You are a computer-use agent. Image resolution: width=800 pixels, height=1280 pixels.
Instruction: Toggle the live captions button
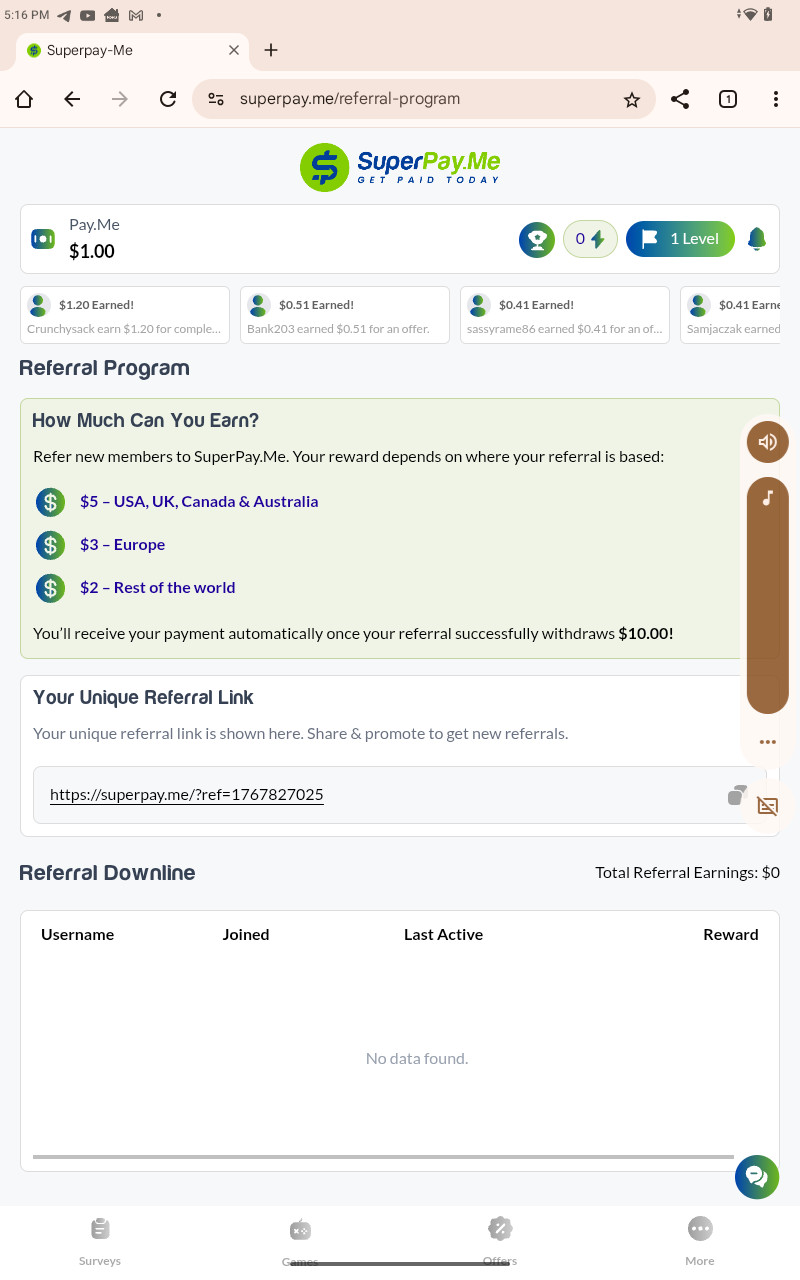pos(767,806)
